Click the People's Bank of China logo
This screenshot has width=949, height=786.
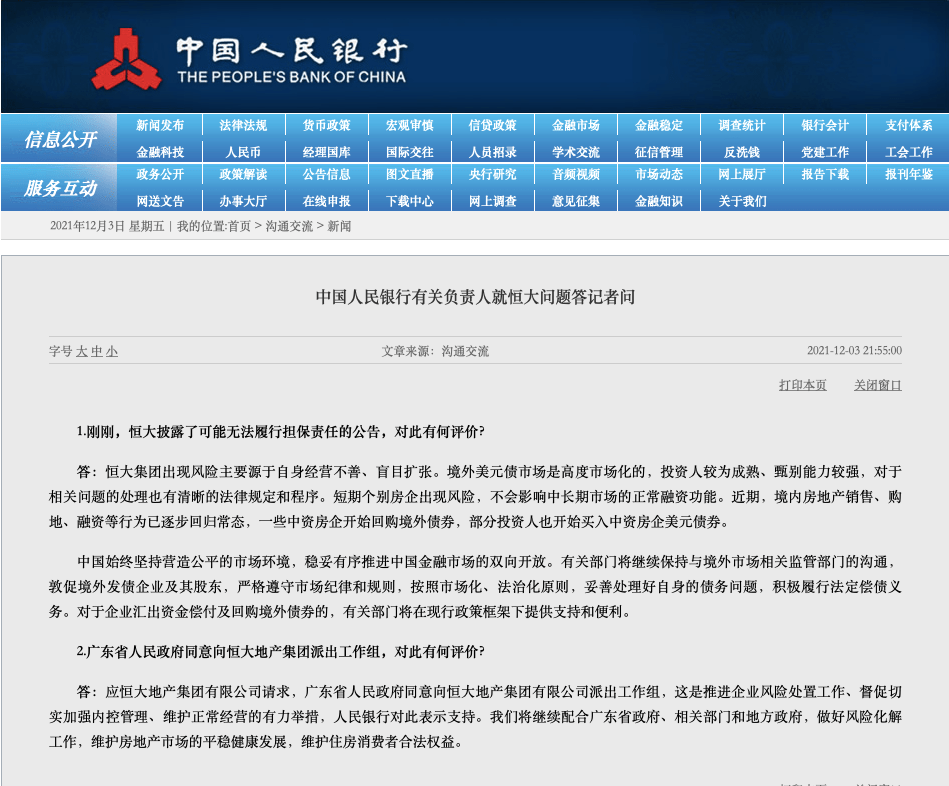(127, 60)
